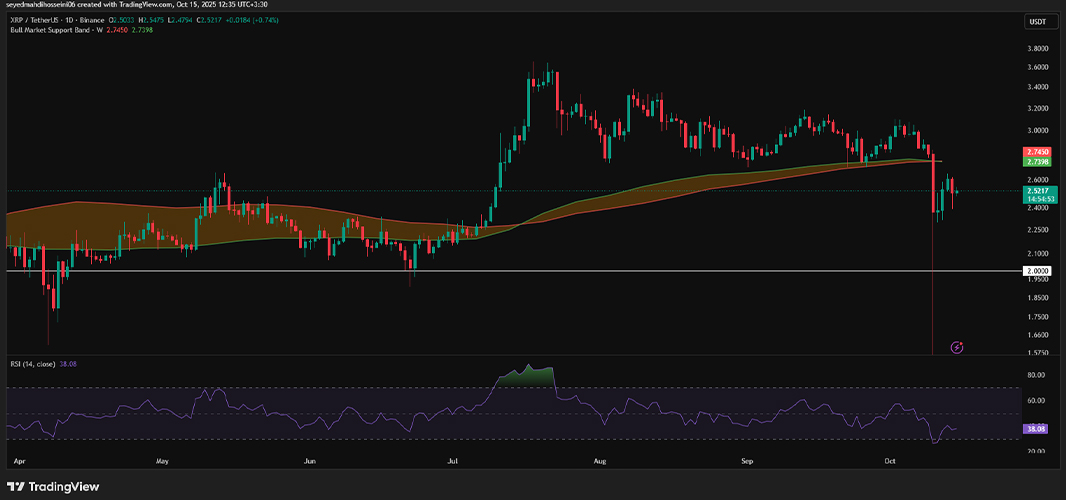The width and height of the screenshot is (1066, 500).
Task: Click the TradingView logo icon
Action: tap(16, 486)
